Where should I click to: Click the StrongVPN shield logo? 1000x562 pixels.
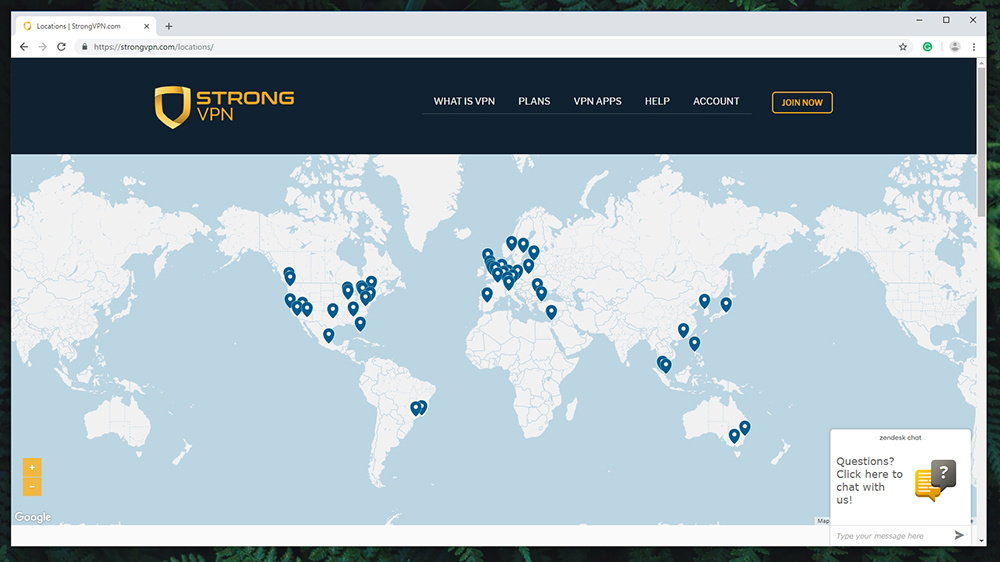coord(173,107)
